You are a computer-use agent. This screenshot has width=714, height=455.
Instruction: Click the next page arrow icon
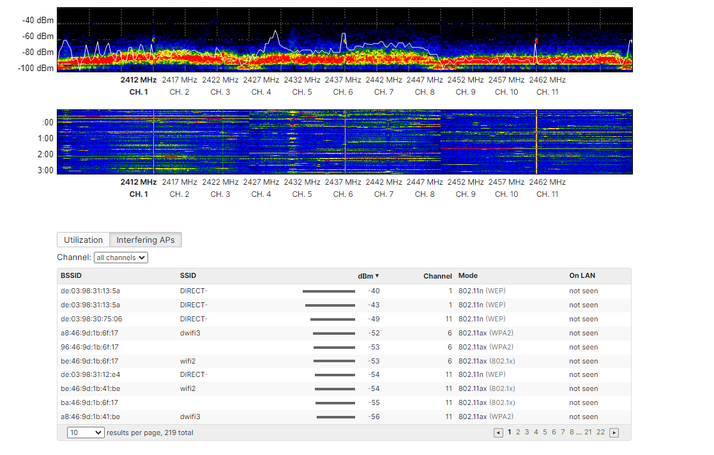pos(614,433)
